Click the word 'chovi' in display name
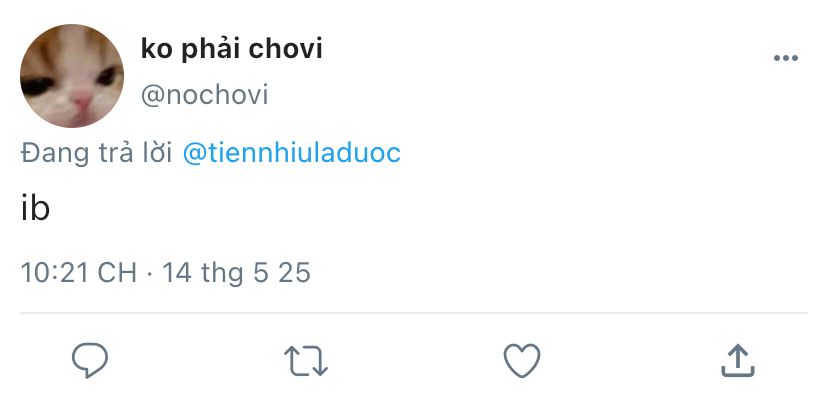Screen dimensions: 828x397 [285, 50]
